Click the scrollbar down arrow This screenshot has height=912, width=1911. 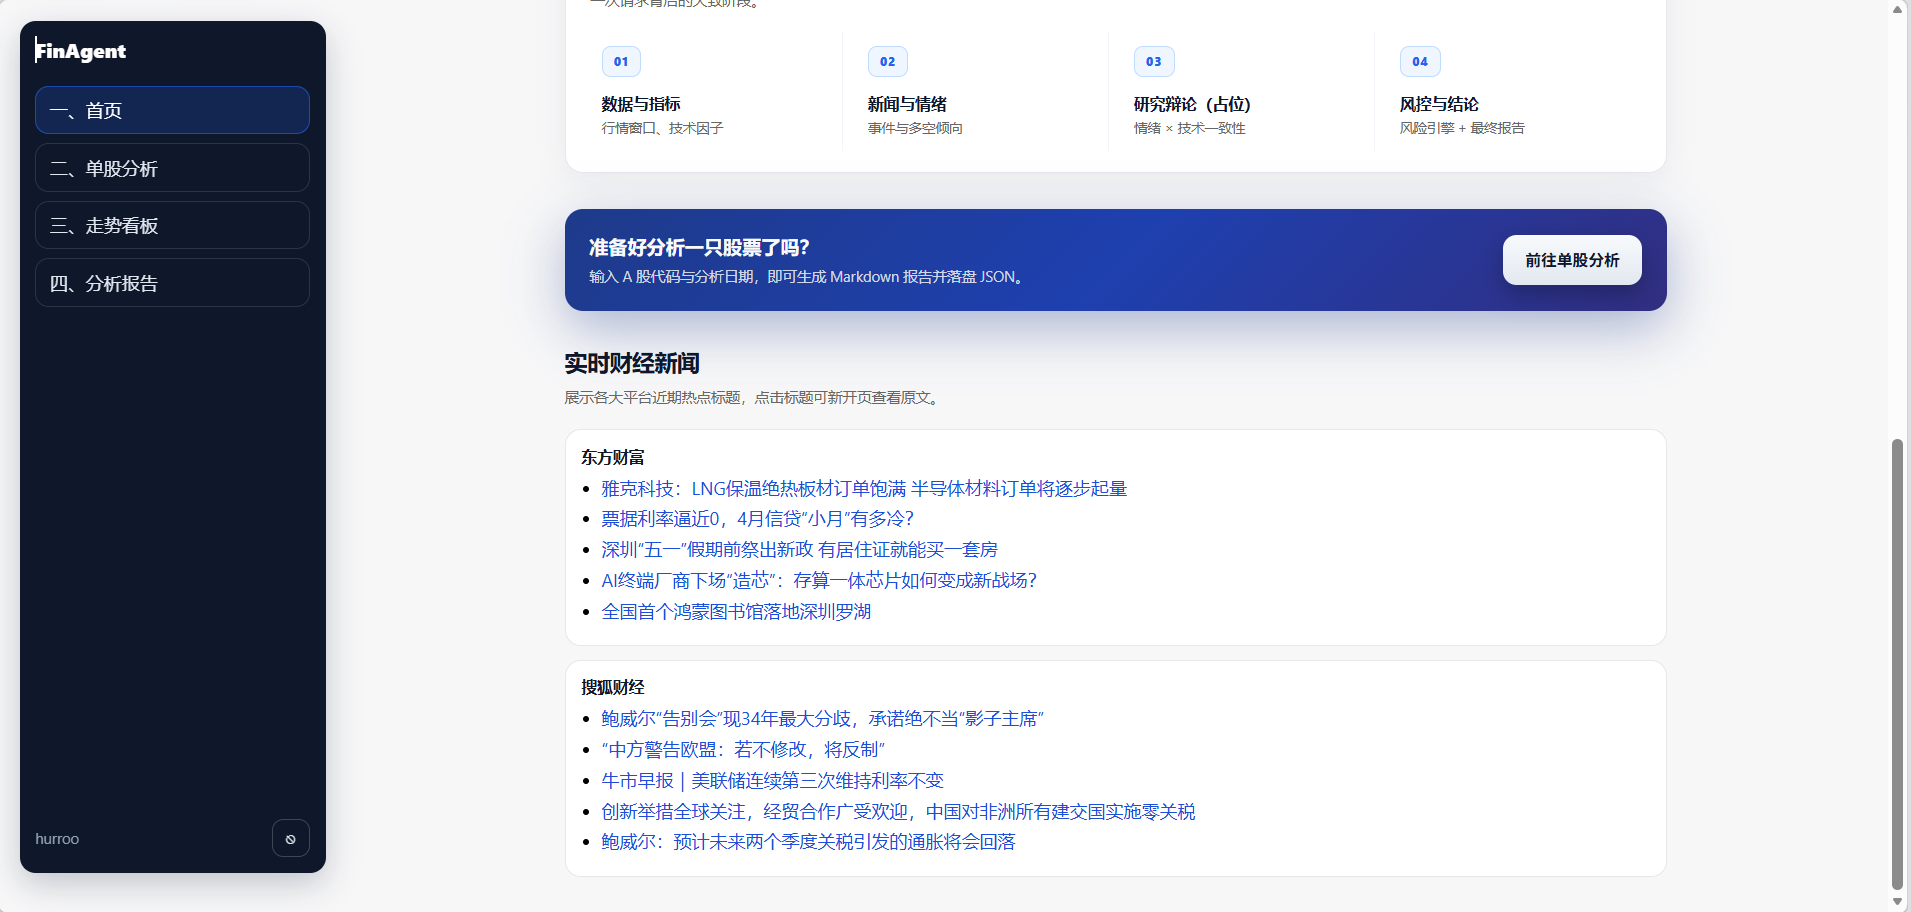click(x=1897, y=902)
